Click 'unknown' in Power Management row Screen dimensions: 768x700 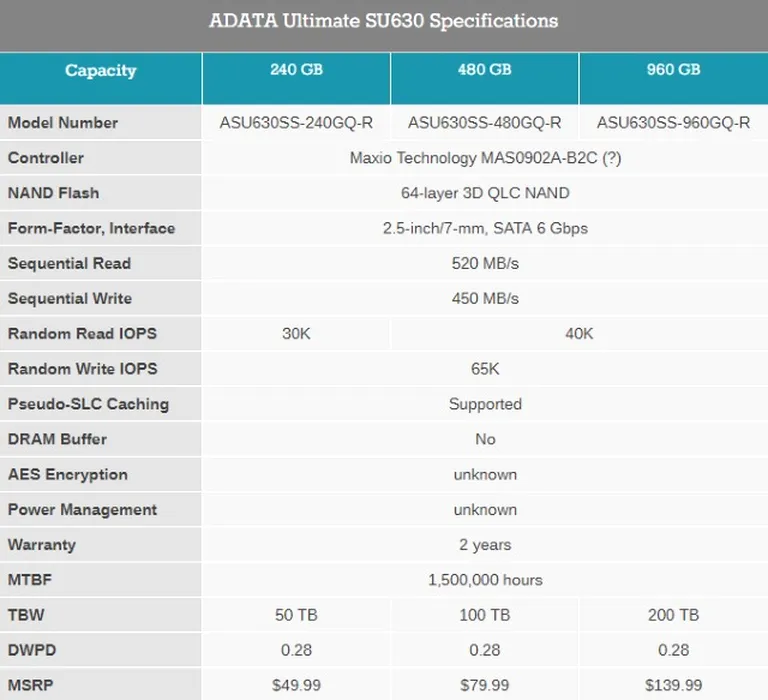pyautogui.click(x=485, y=510)
